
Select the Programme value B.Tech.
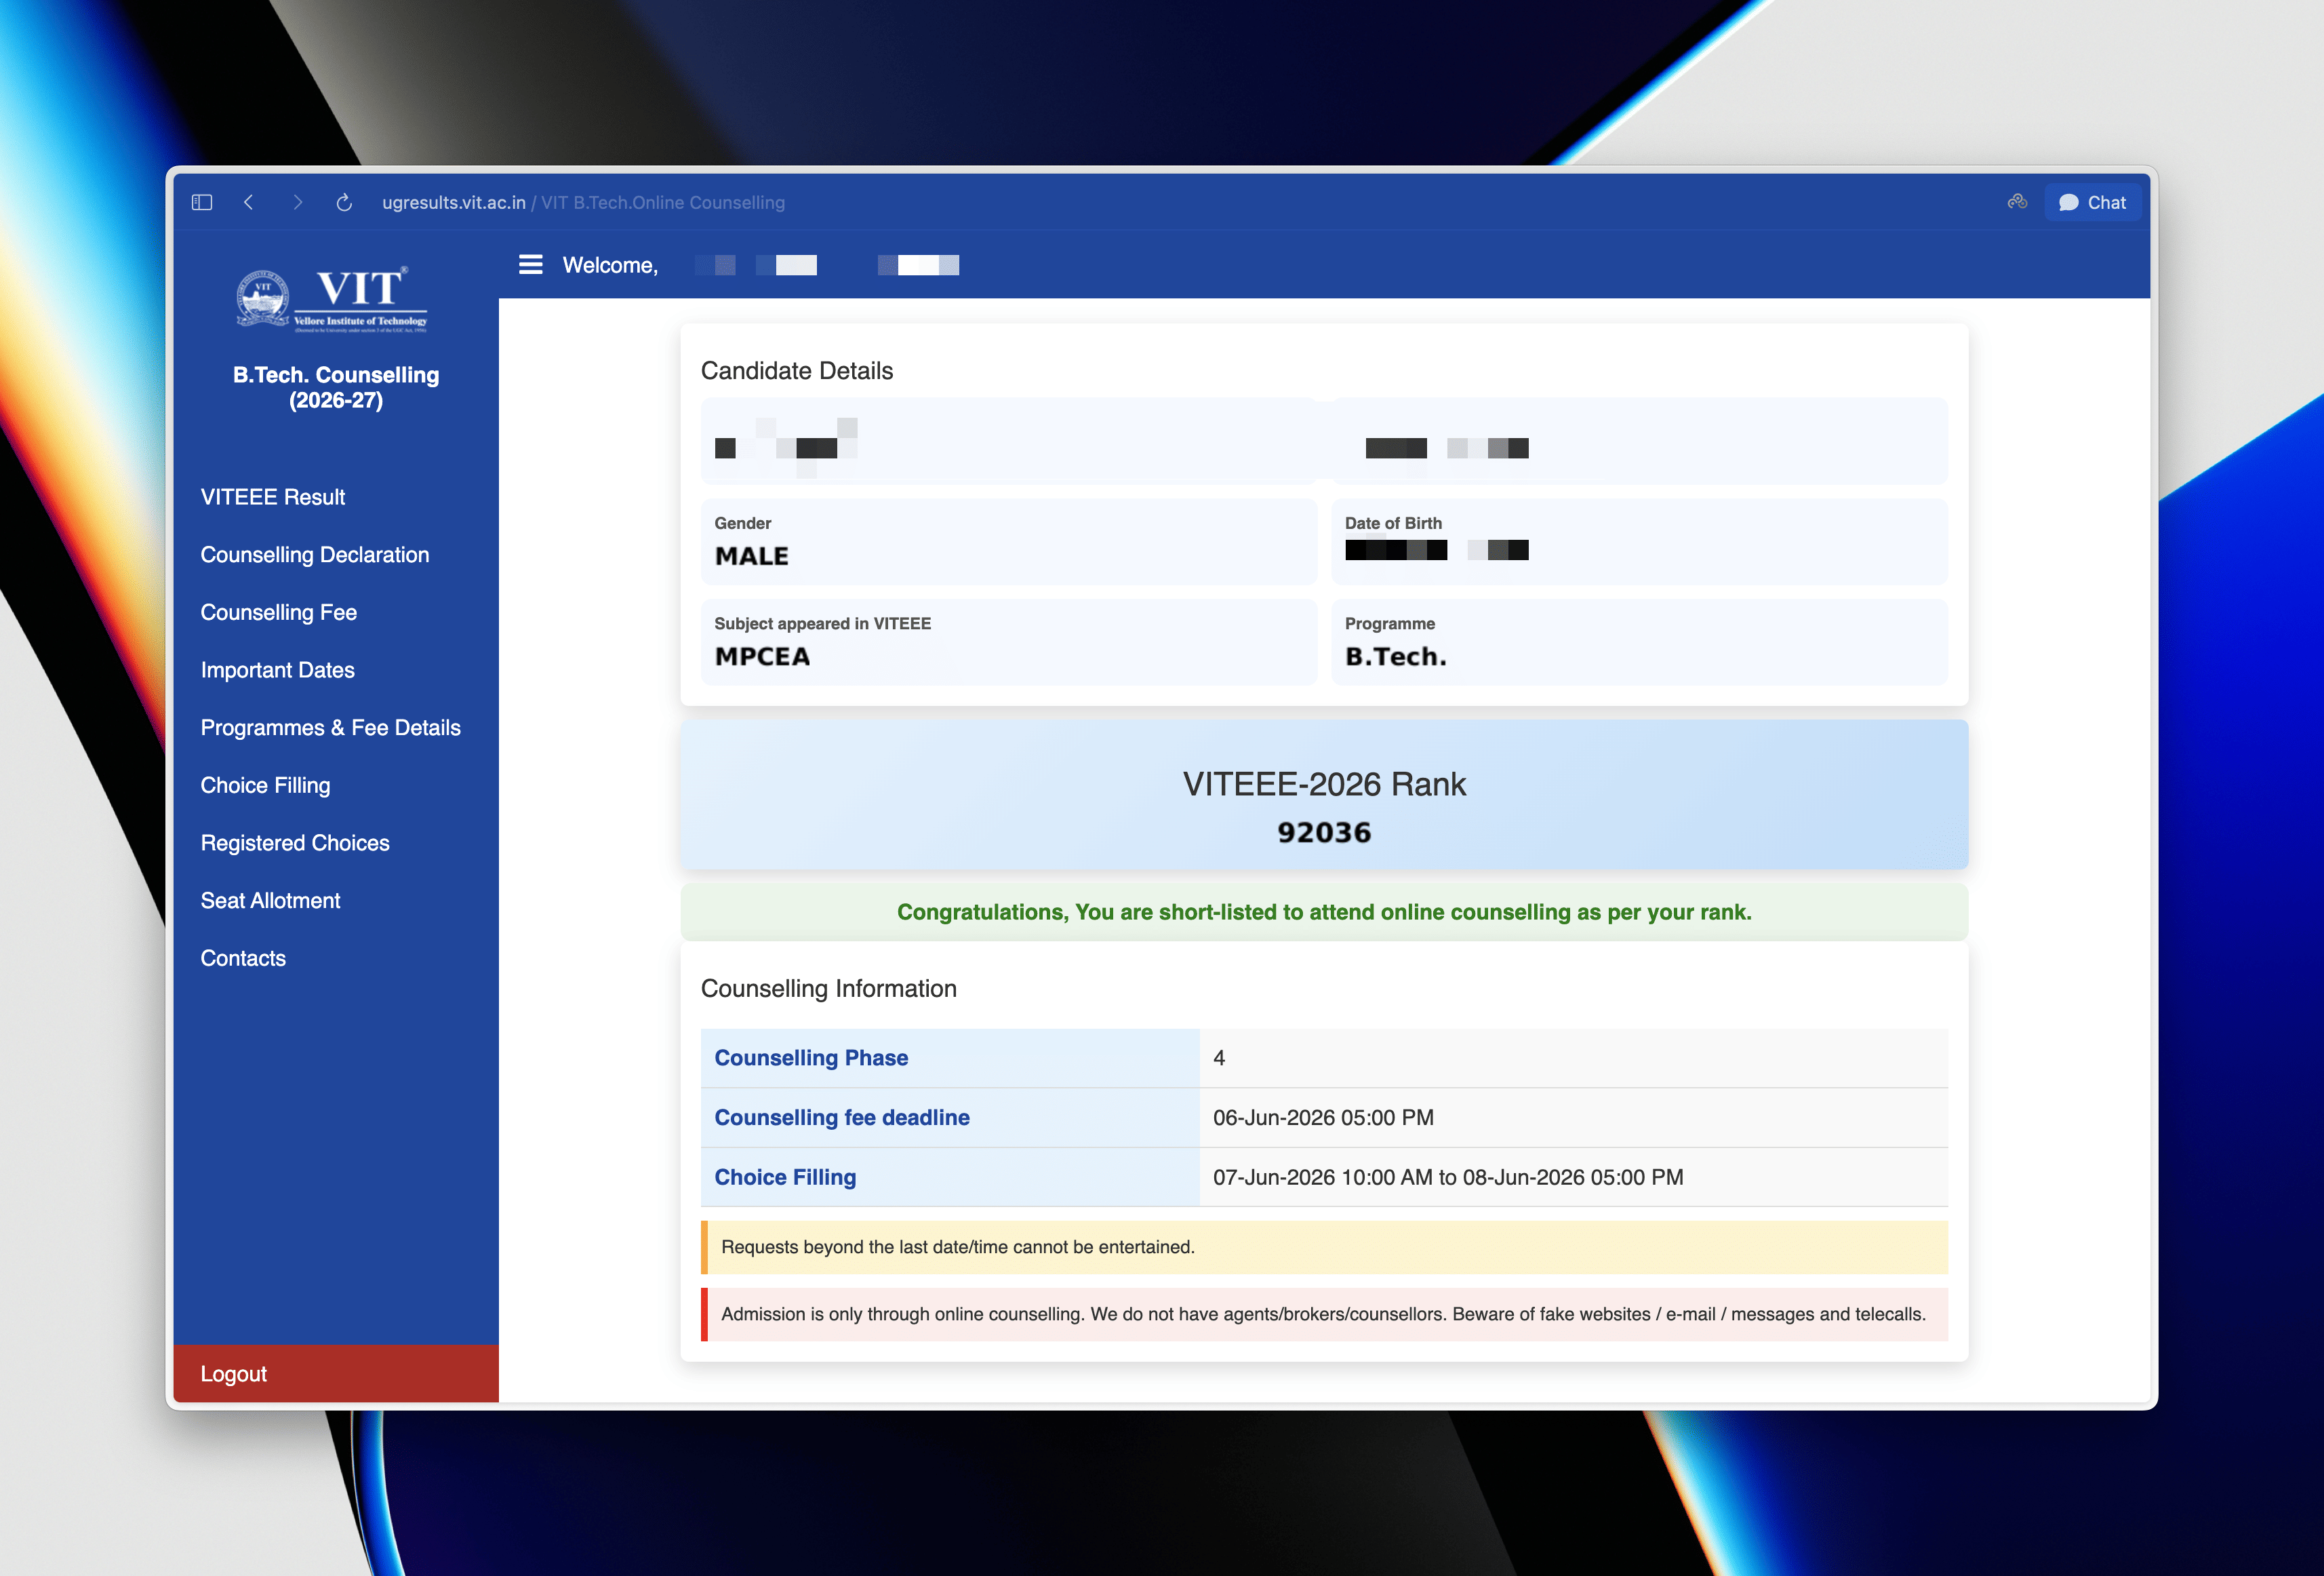click(x=1396, y=657)
